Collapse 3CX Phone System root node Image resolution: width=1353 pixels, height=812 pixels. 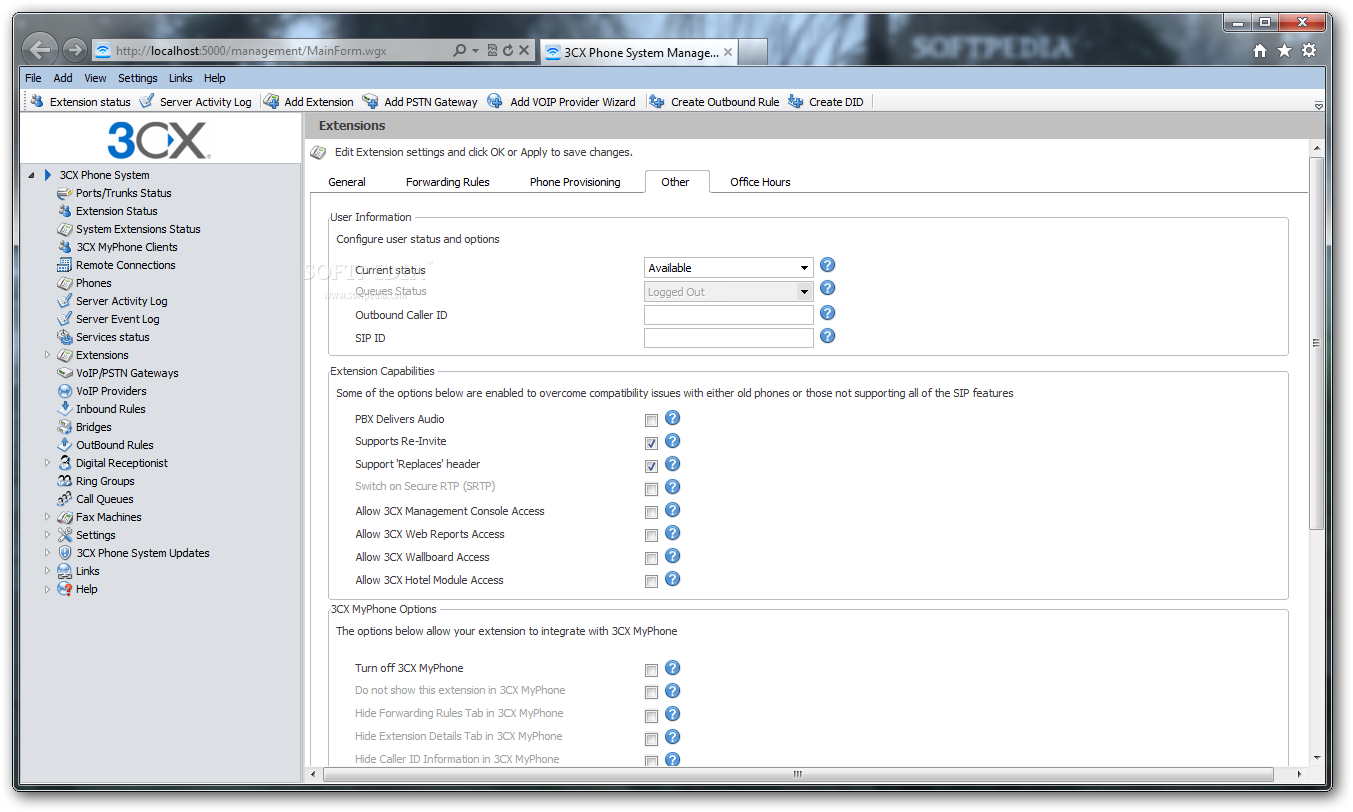(31, 175)
